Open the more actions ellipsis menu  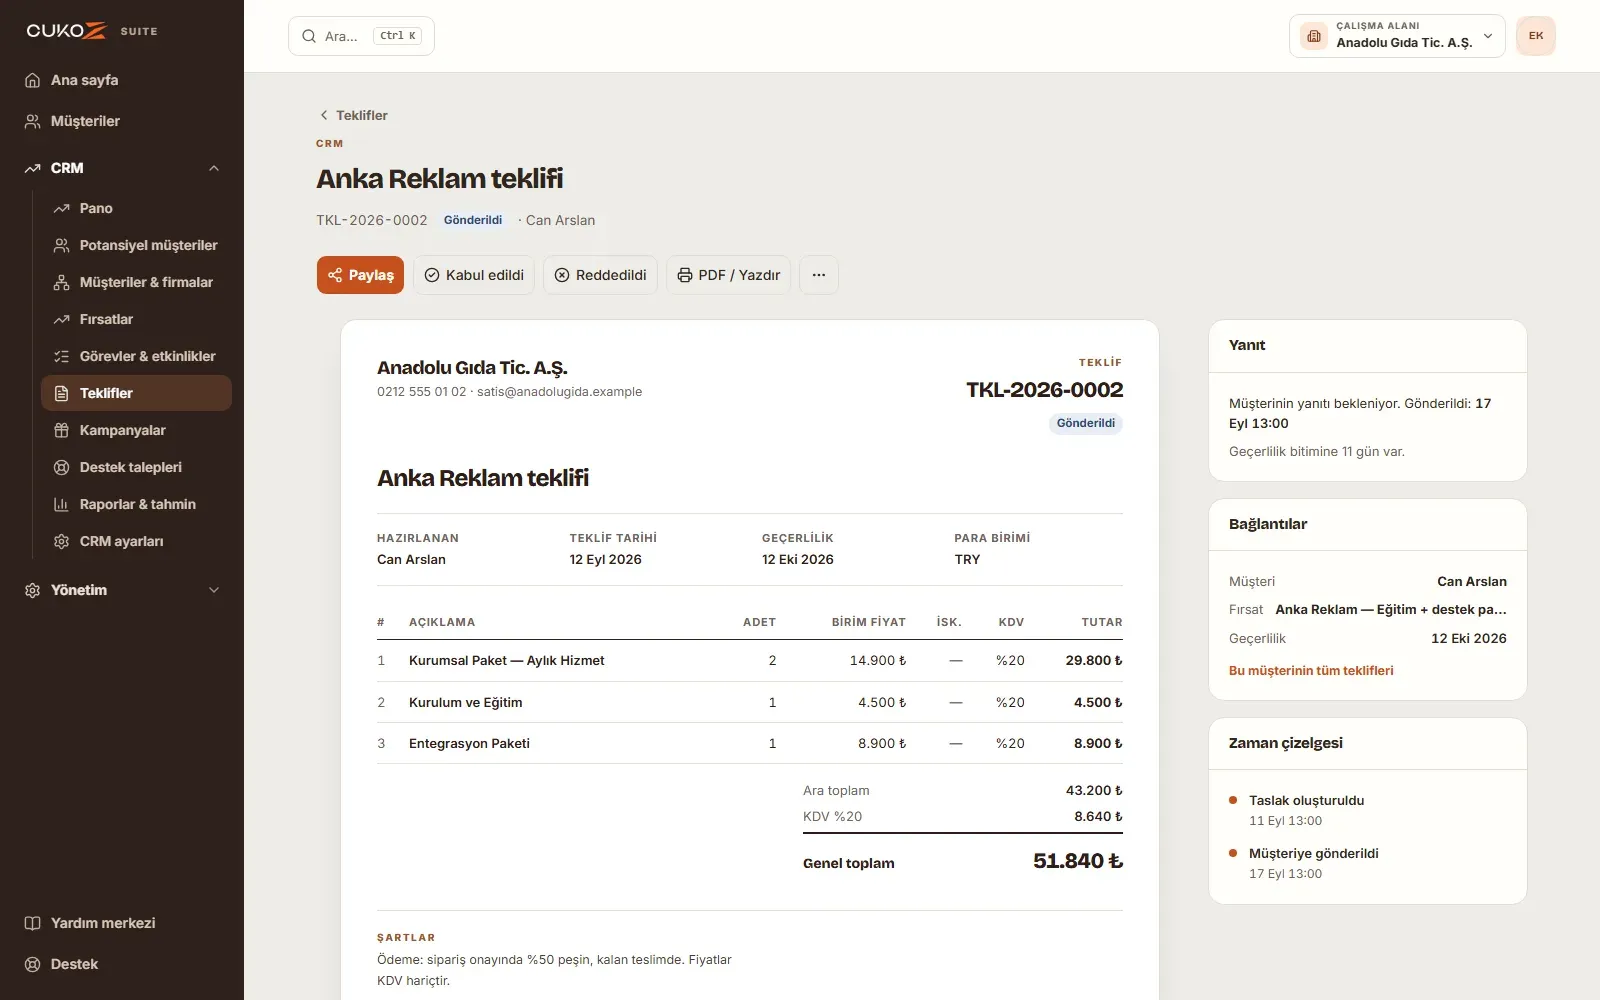(x=819, y=275)
